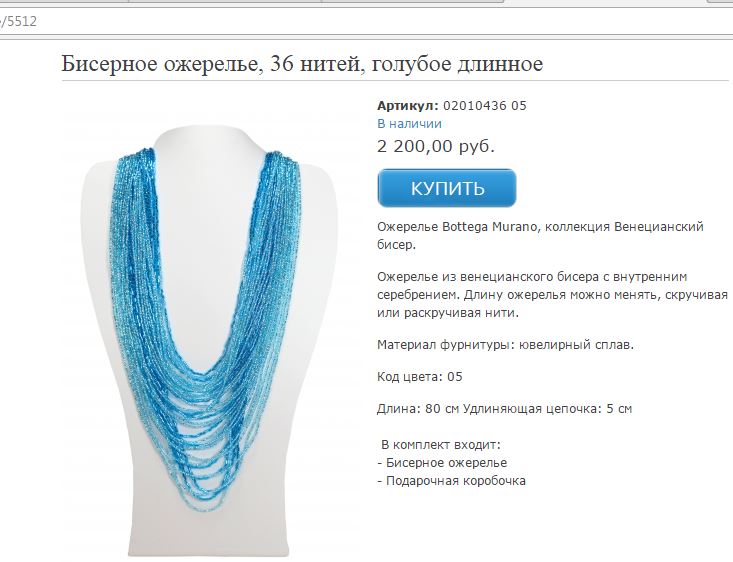Image resolution: width=733 pixels, height=562 pixels.
Task: Click the product title Бисерное ожерелье, 36 нитей
Action: tap(302, 64)
